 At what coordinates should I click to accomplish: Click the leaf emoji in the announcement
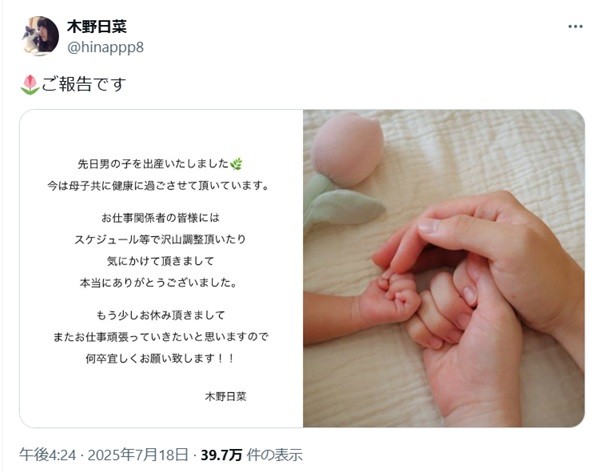[x=236, y=164]
